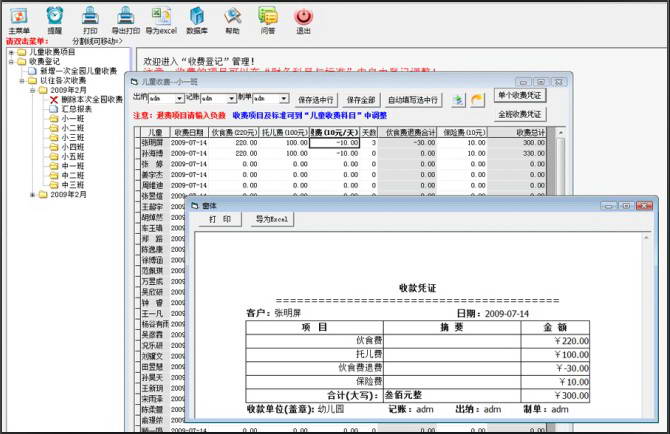Click the 伙食费 (220元) column header
The height and width of the screenshot is (434, 670).
tap(234, 132)
